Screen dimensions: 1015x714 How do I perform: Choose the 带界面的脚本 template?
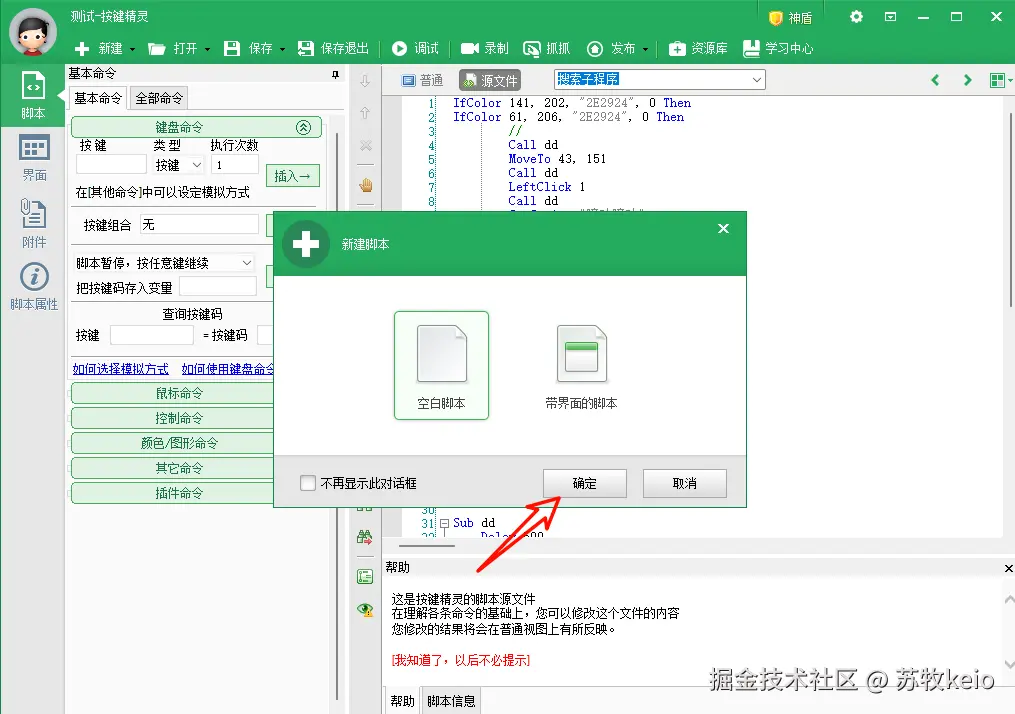click(x=581, y=366)
